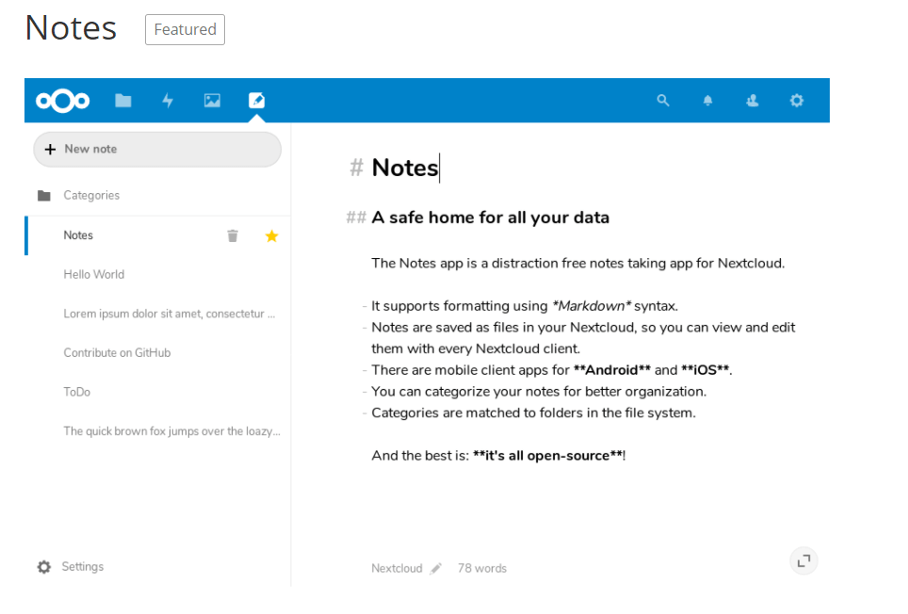Click the Notes heading in editor
Screen dimensions: 908x614
click(x=405, y=168)
